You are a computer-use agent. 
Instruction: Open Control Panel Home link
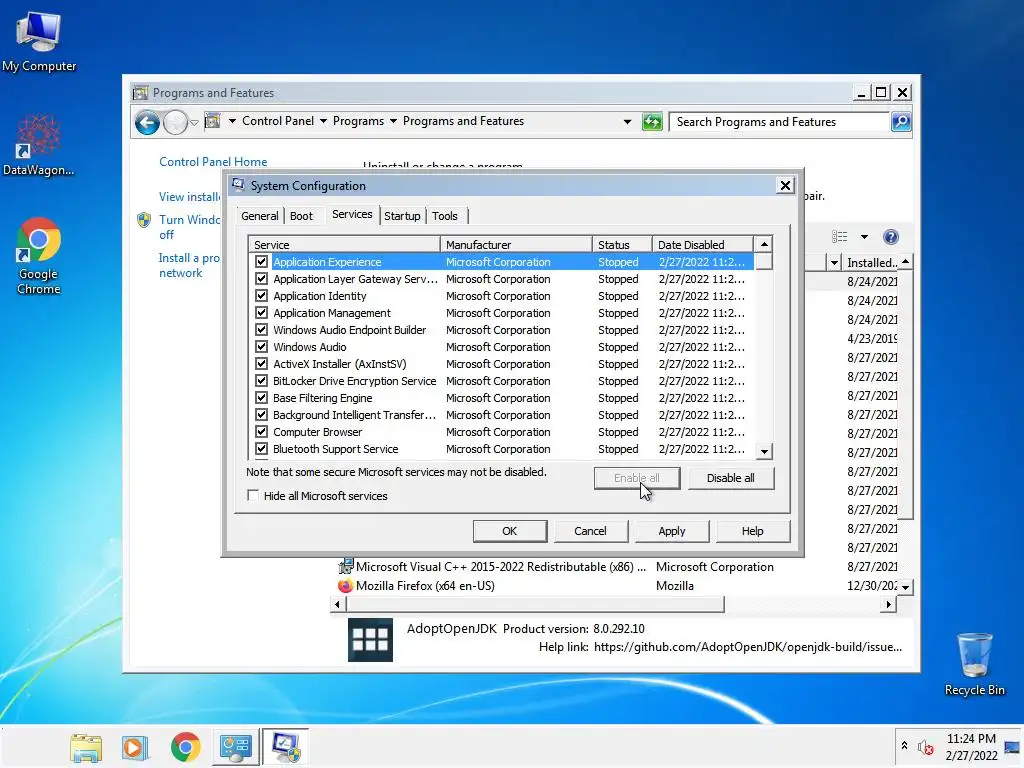(x=213, y=161)
